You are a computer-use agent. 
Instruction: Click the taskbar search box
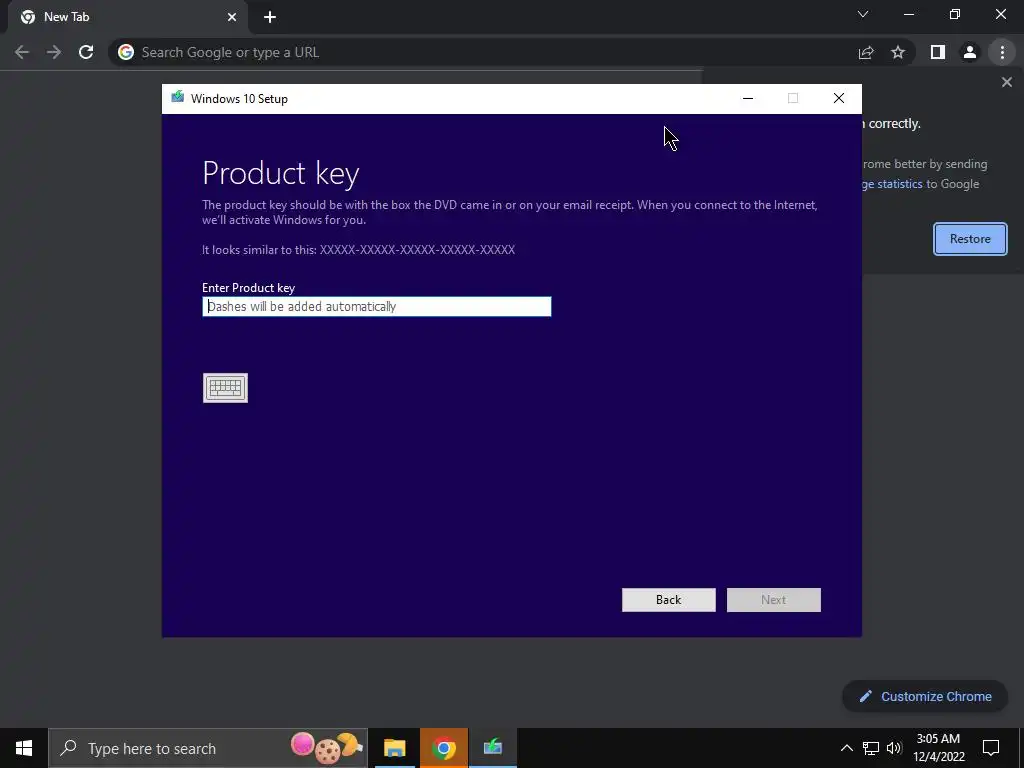[x=208, y=748]
